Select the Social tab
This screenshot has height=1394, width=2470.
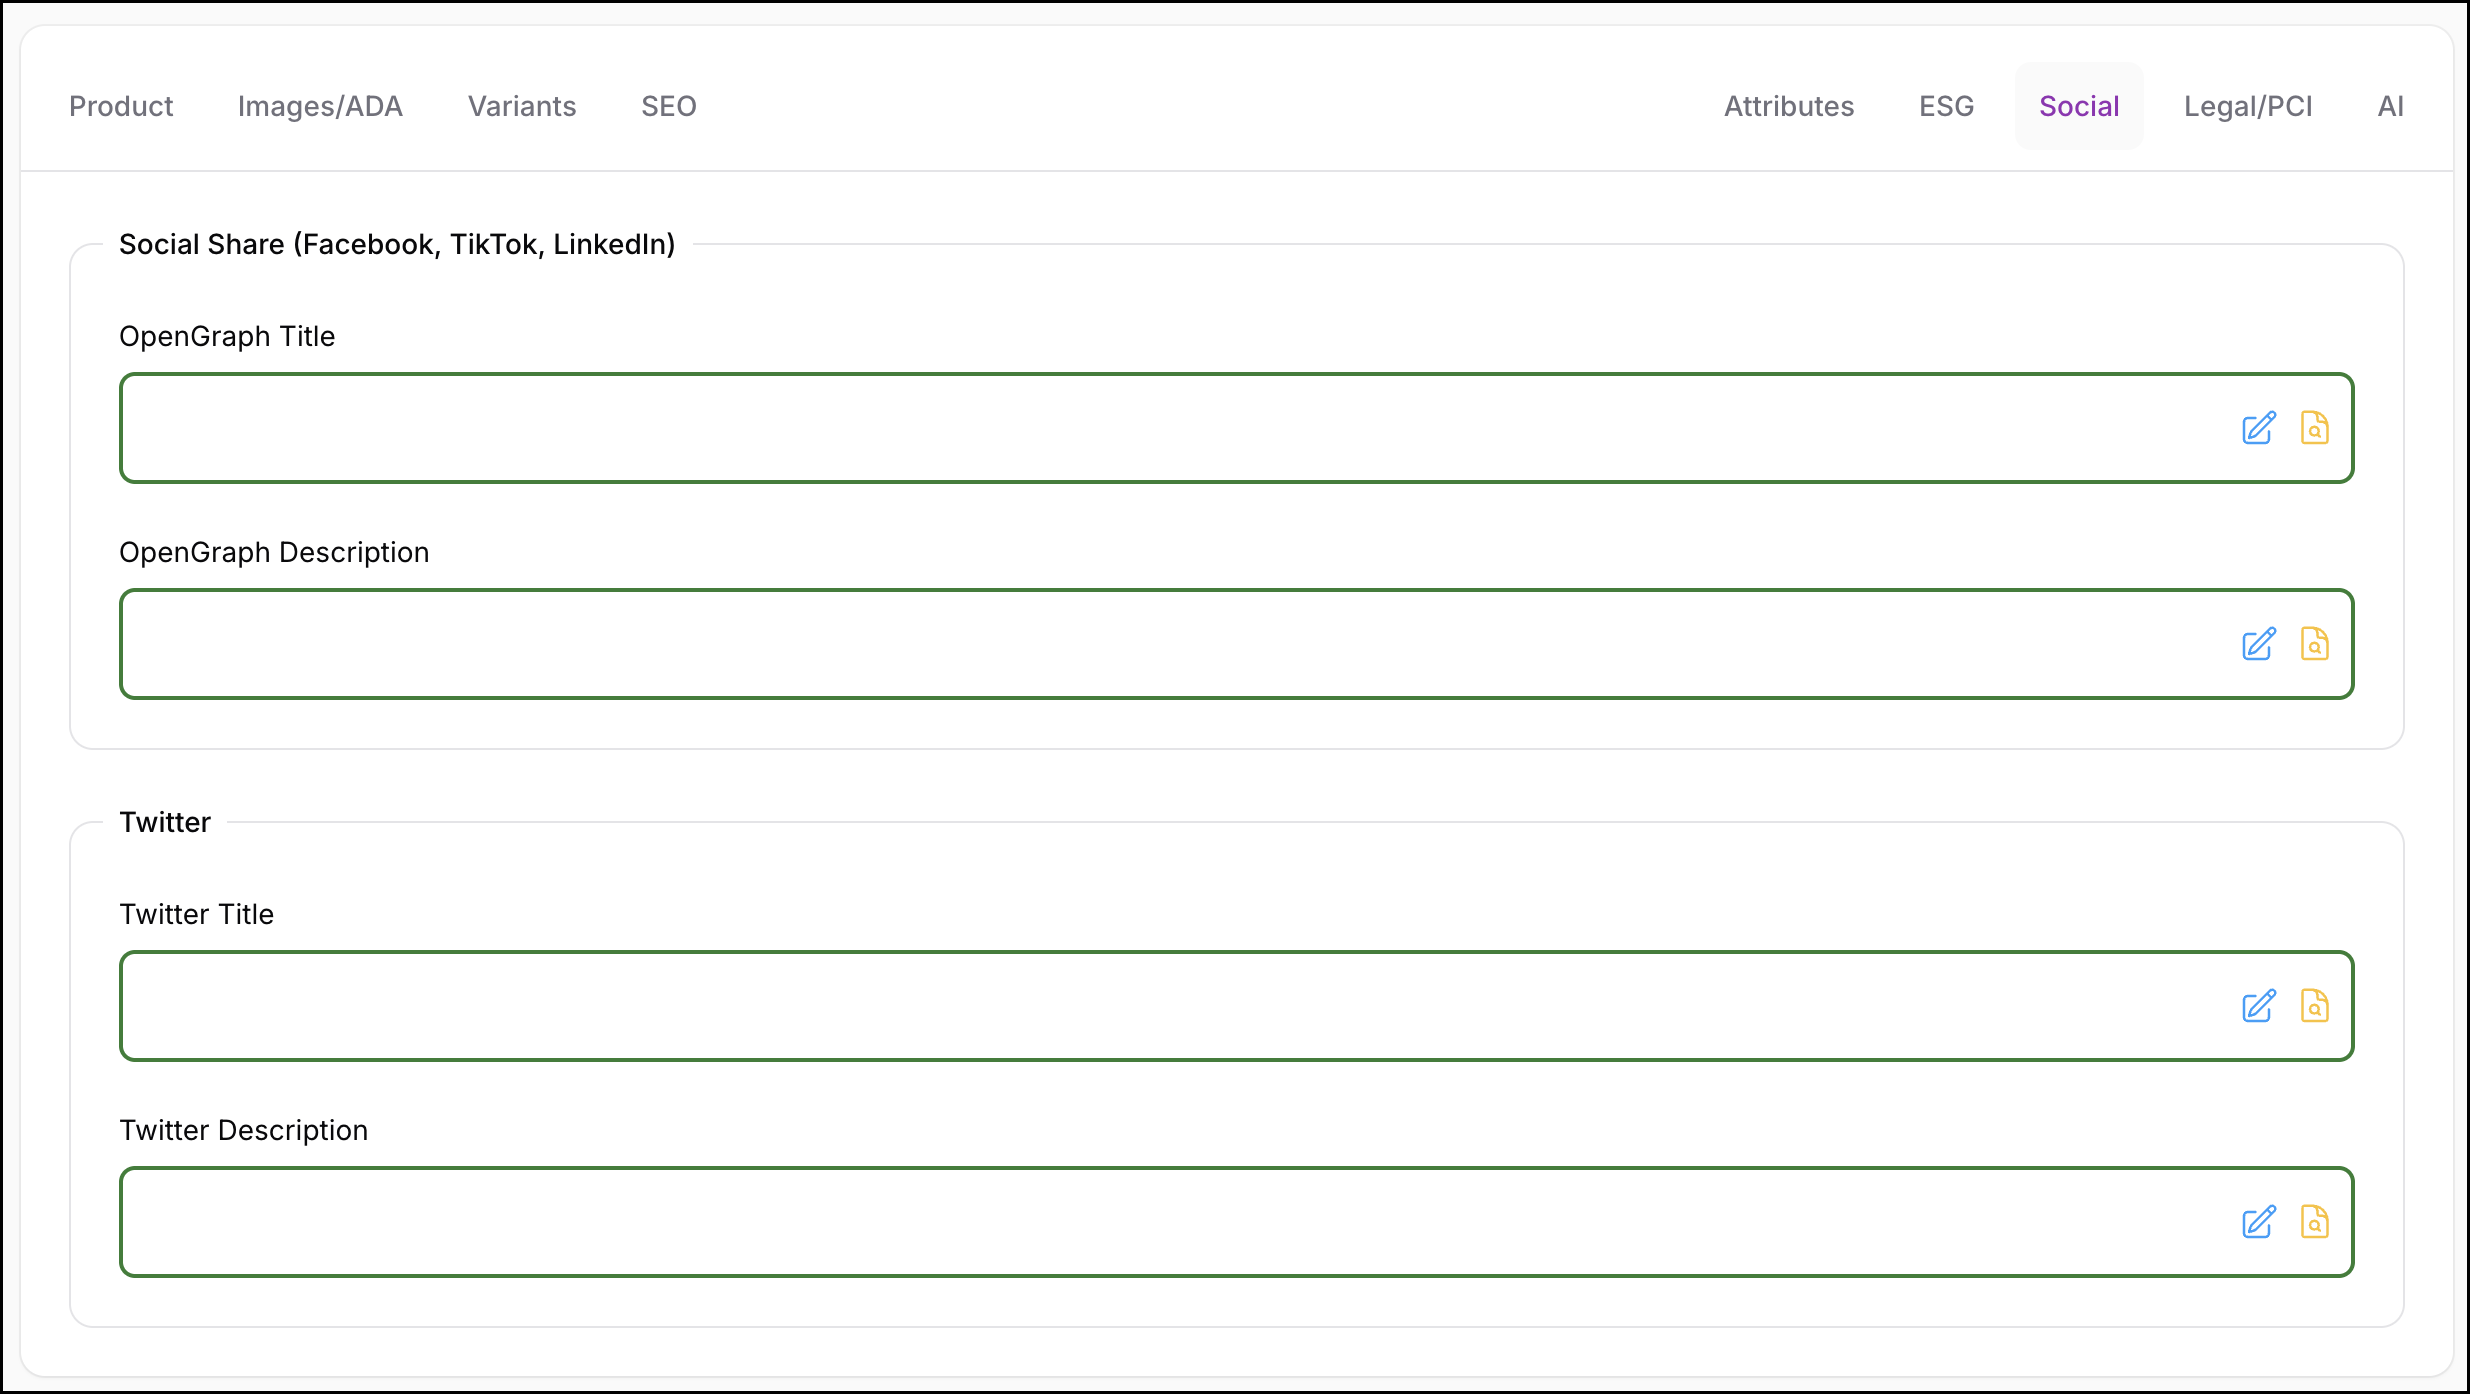pyautogui.click(x=2079, y=106)
